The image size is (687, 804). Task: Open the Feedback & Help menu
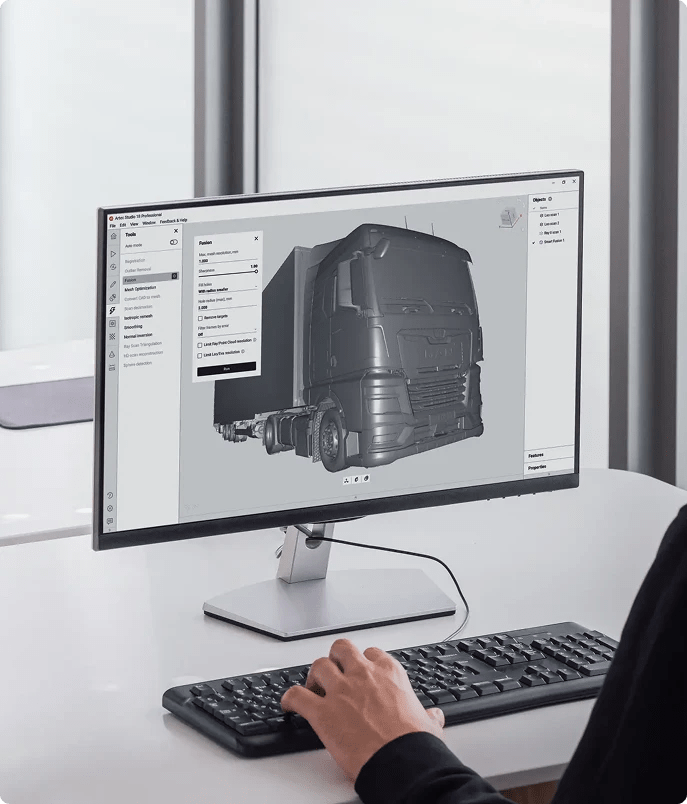[x=173, y=221]
